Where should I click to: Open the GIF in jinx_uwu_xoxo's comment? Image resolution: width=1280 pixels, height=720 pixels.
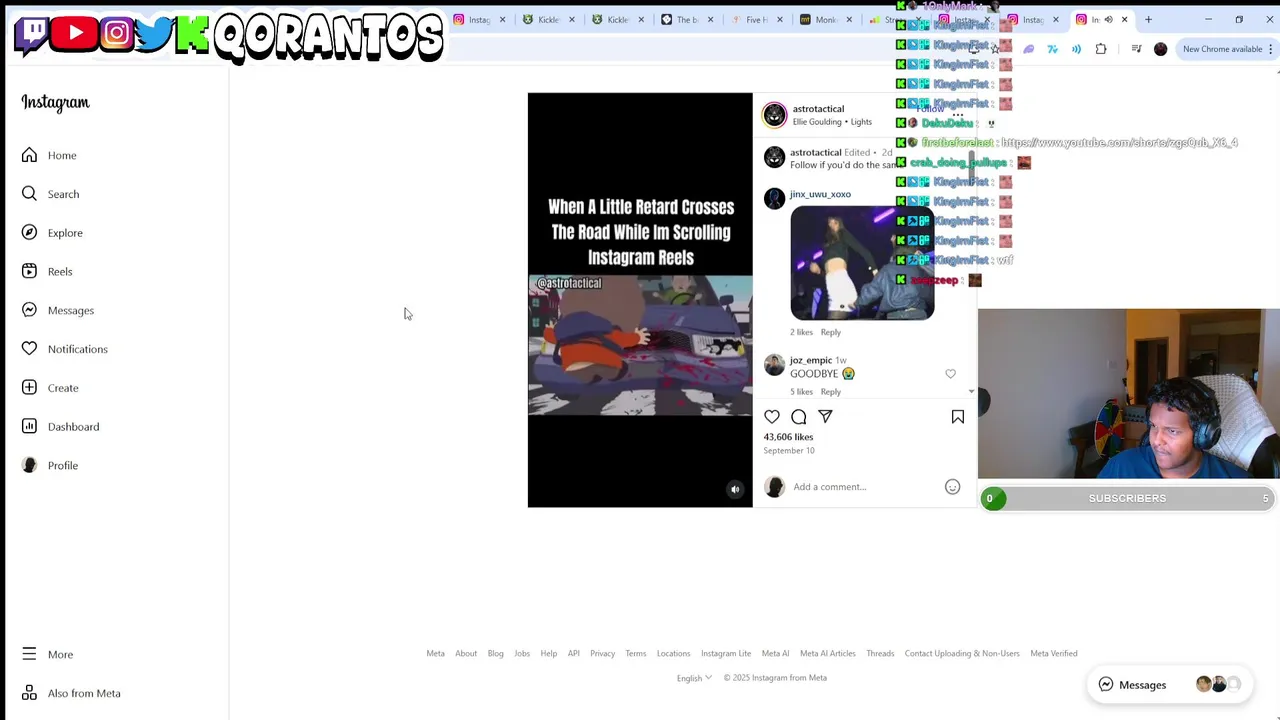pos(862,263)
